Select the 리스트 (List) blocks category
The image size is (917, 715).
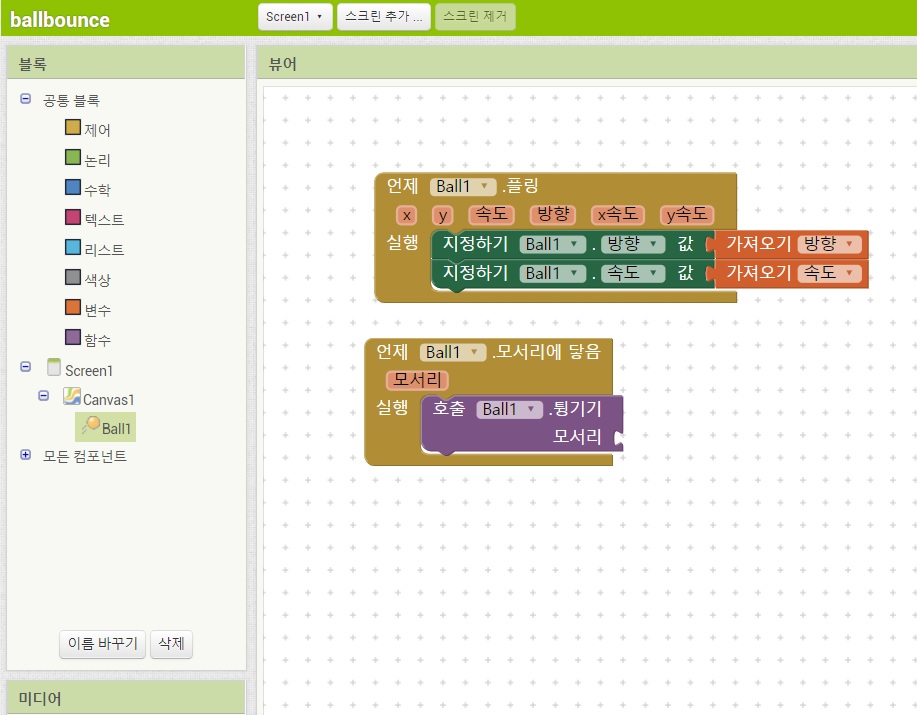click(x=95, y=248)
